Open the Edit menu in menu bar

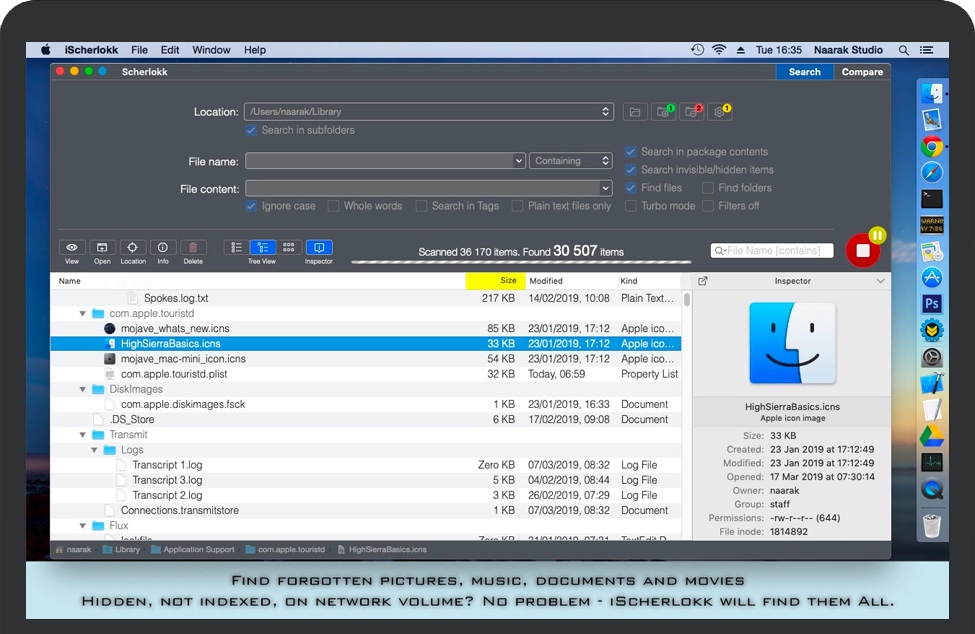click(170, 50)
